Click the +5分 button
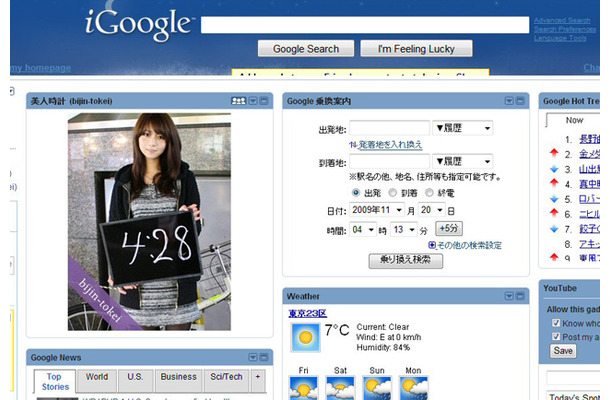This screenshot has width=610, height=400. pyautogui.click(x=449, y=228)
